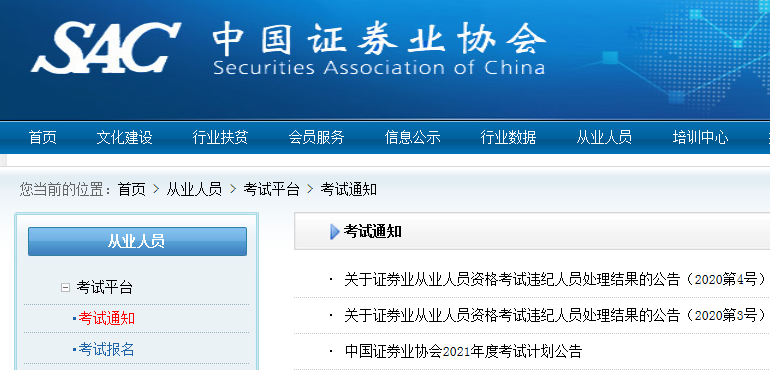Collapse the 考试平台 tree node
This screenshot has height=370, width=770.
tap(65, 287)
